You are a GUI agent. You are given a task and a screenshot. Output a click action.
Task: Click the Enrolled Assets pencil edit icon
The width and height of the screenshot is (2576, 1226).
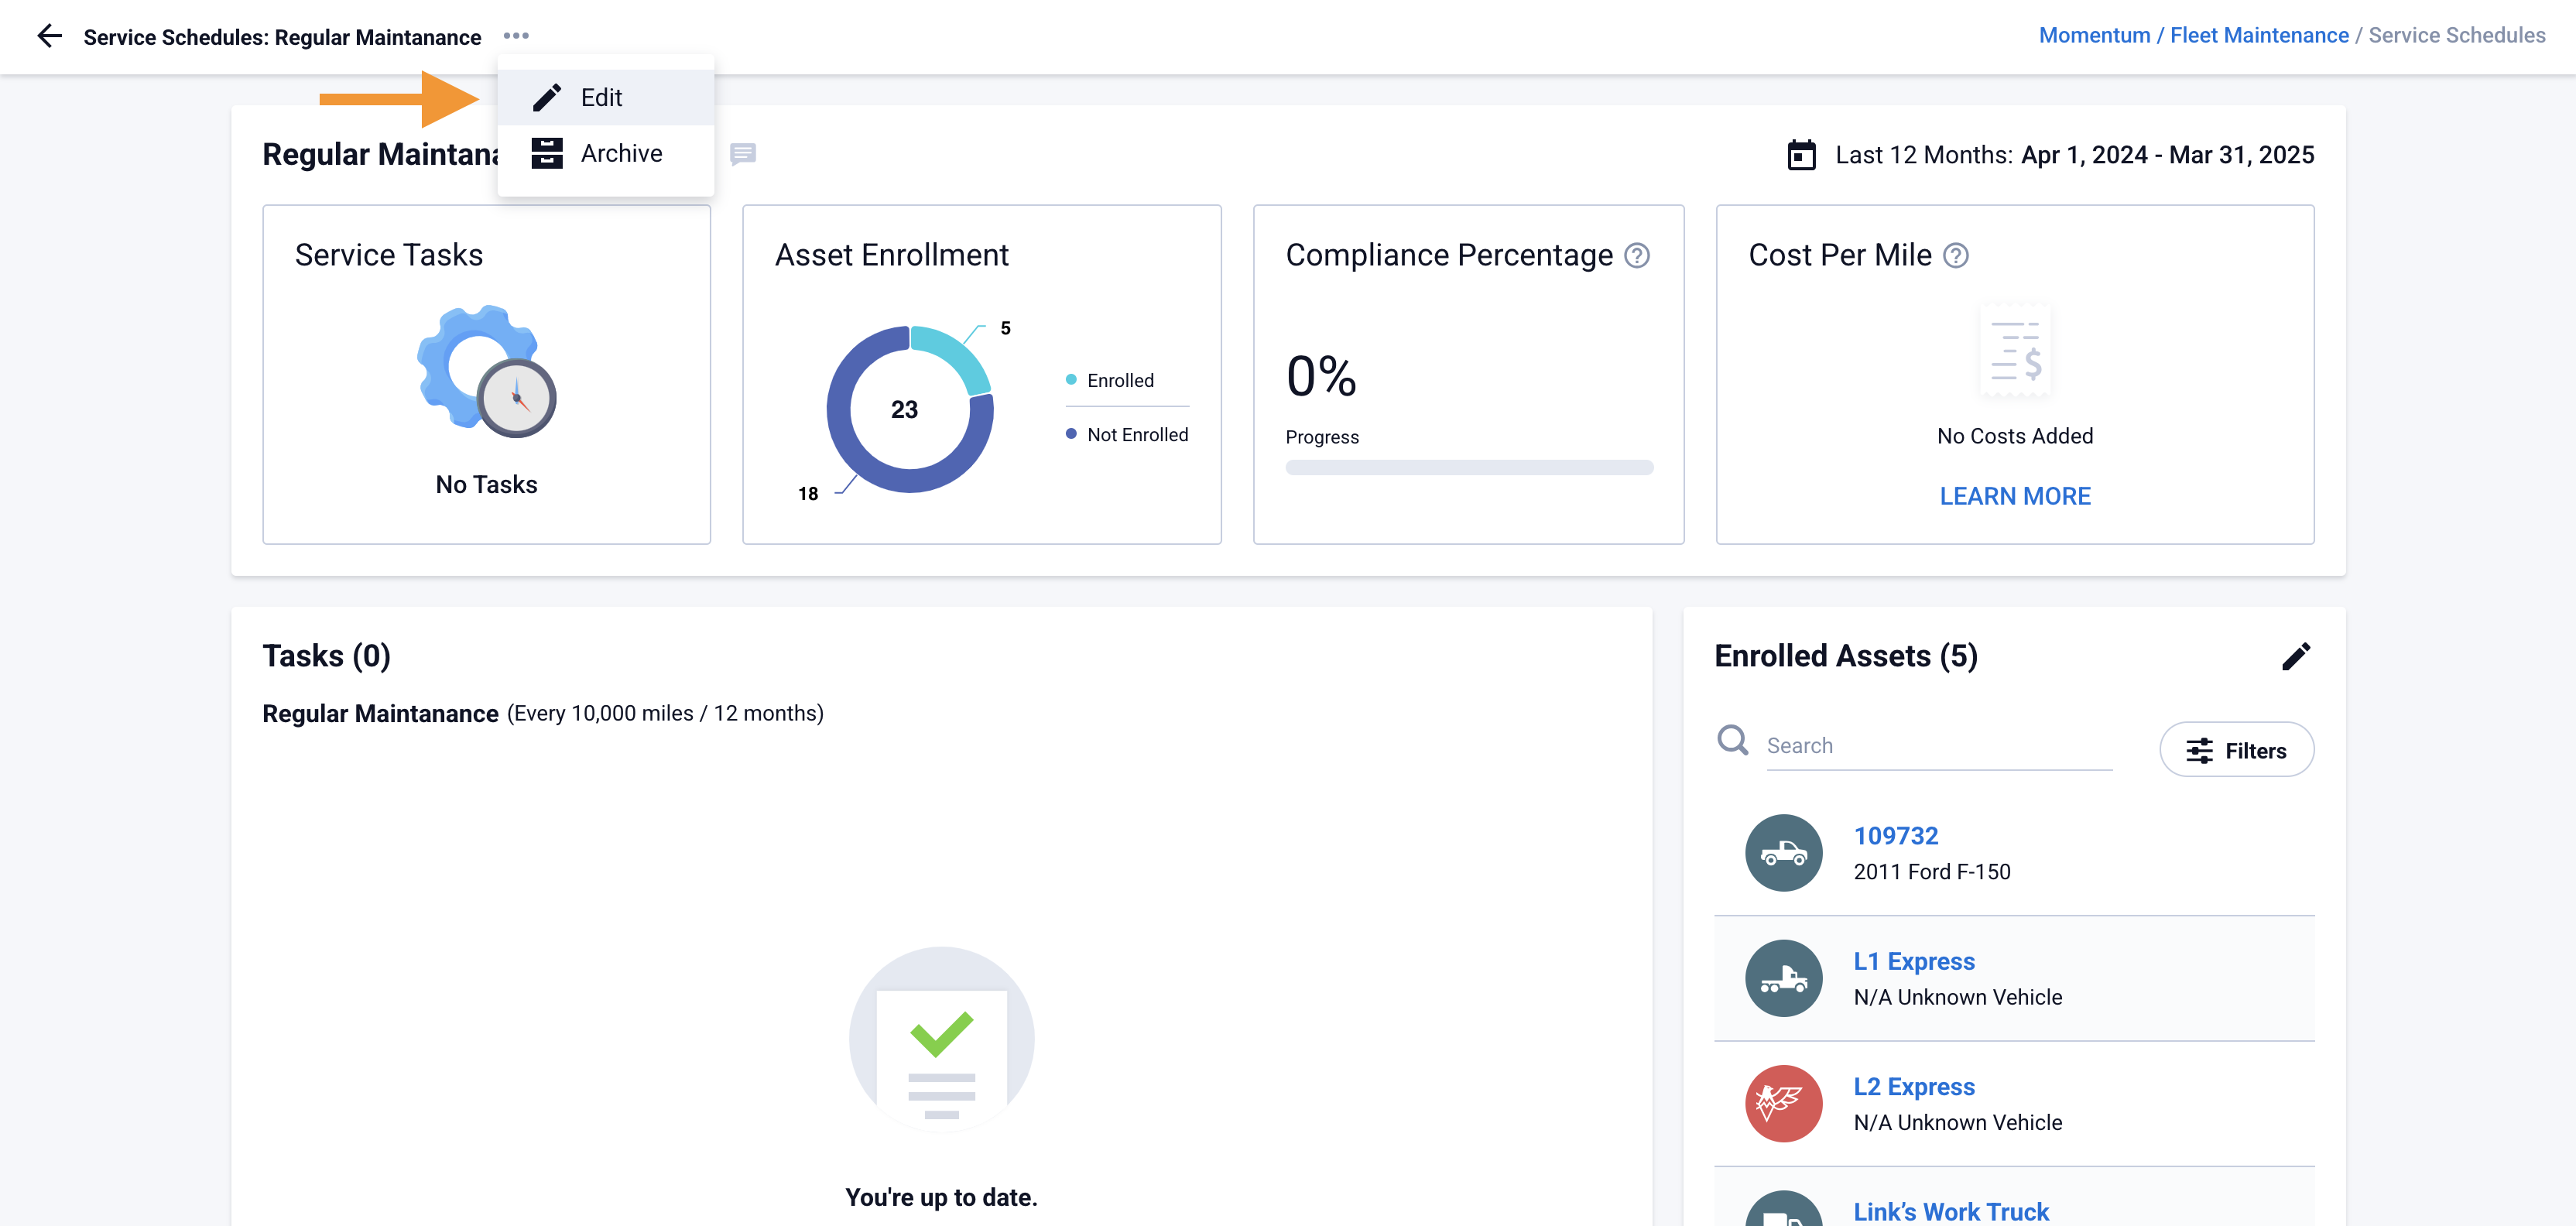coord(2296,656)
